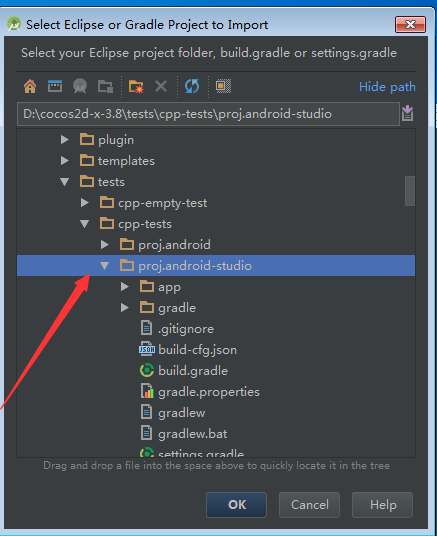This screenshot has height=536, width=437.
Task: Select the build-cfg.json file name
Action: coord(197,350)
